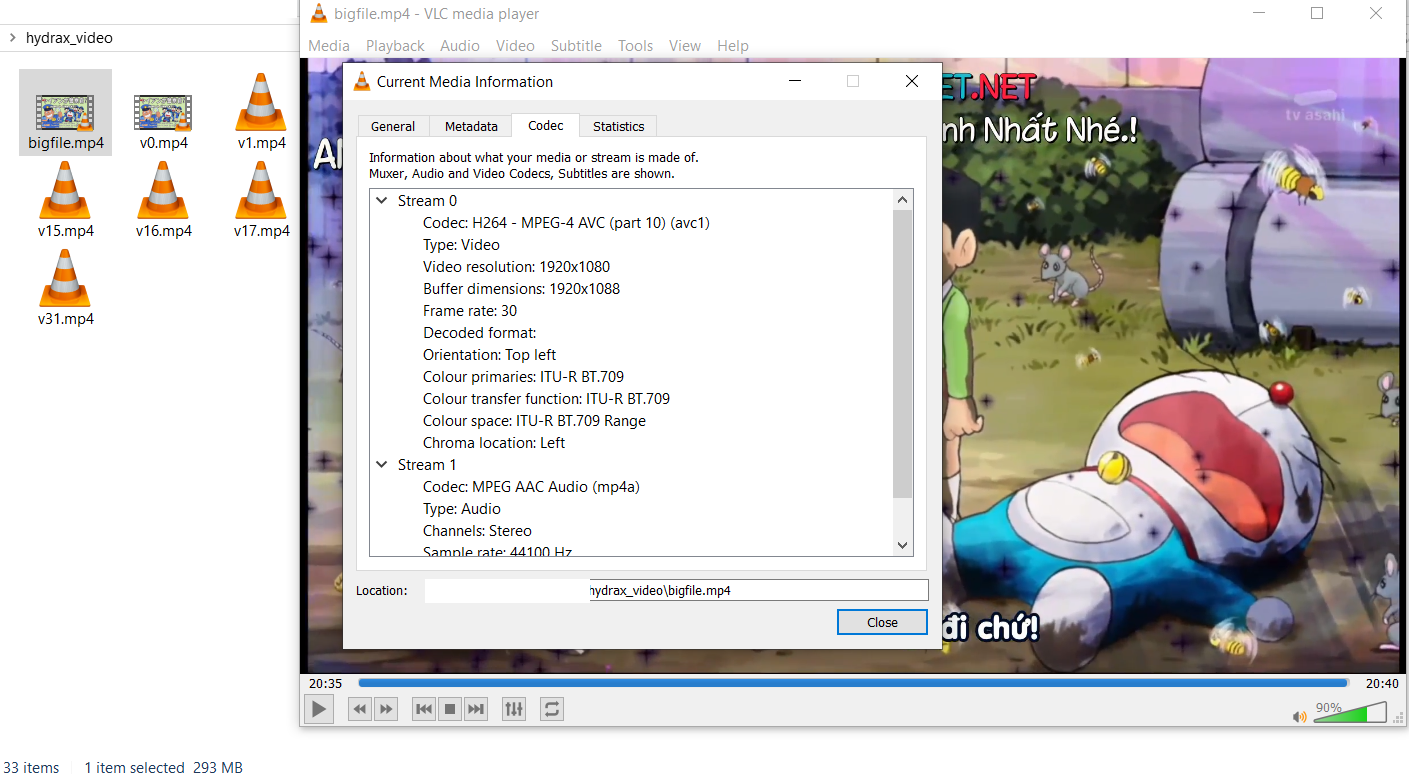Open extended settings (equalizer) panel
The width and height of the screenshot is (1409, 780).
click(x=514, y=709)
